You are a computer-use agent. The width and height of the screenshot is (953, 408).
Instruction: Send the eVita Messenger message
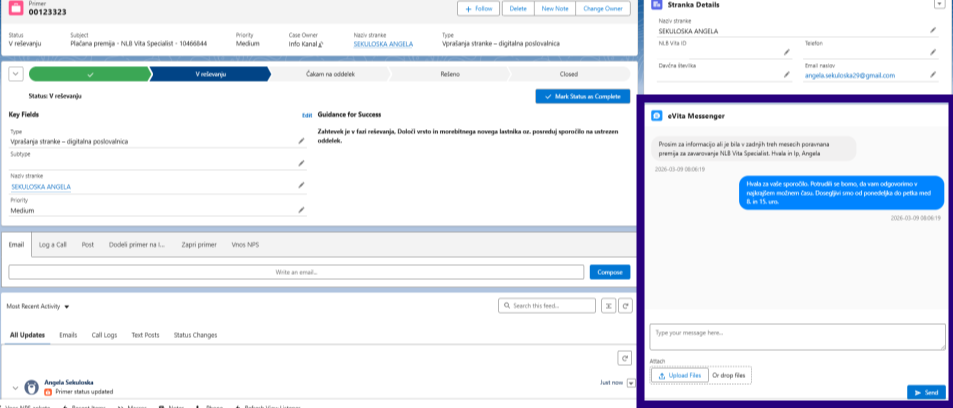pyautogui.click(x=926, y=393)
